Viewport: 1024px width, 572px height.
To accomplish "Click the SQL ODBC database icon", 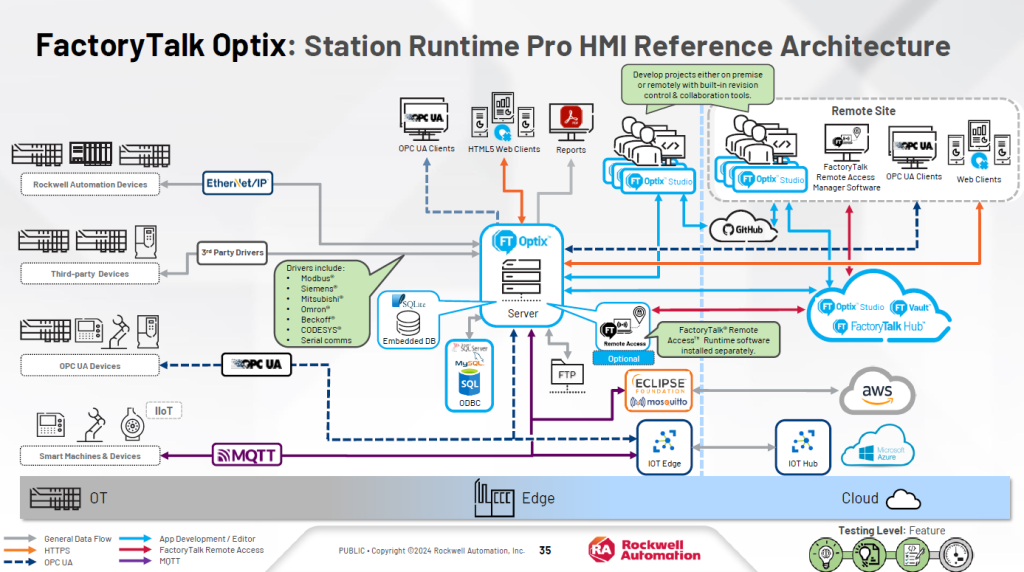I will point(469,376).
